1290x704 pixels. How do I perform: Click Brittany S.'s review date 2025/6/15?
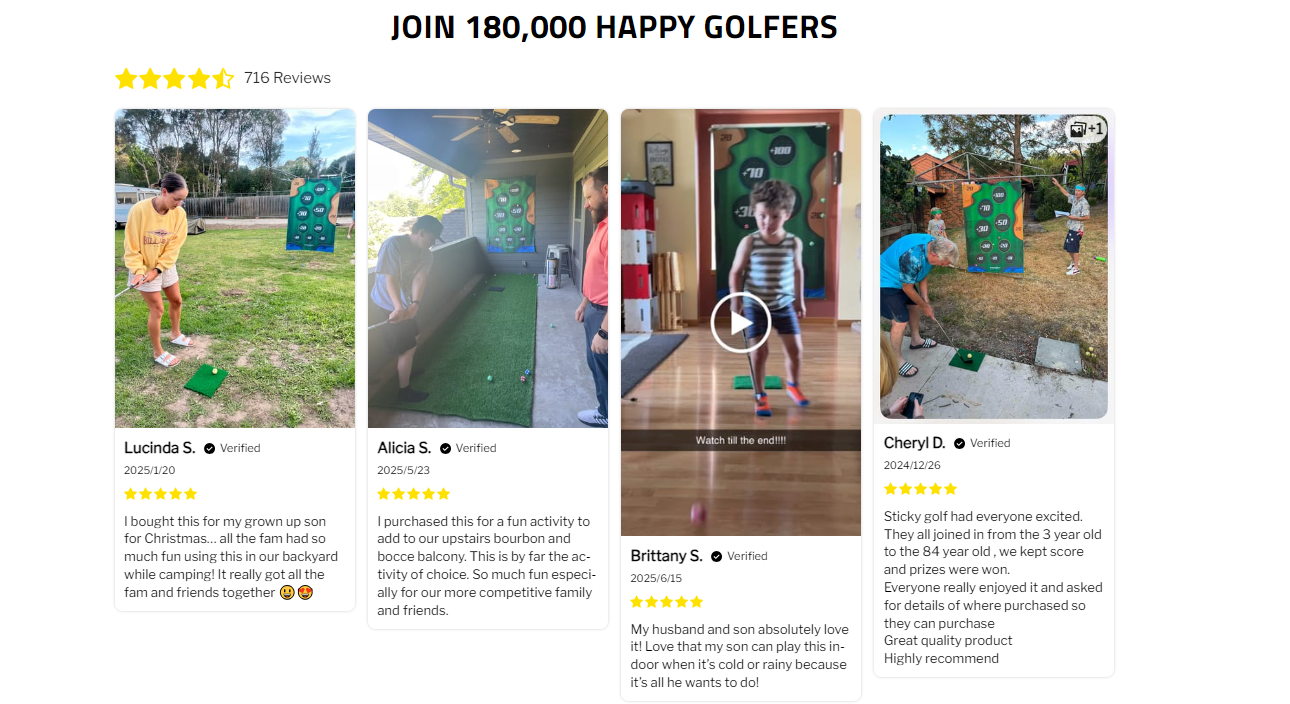[x=658, y=578]
